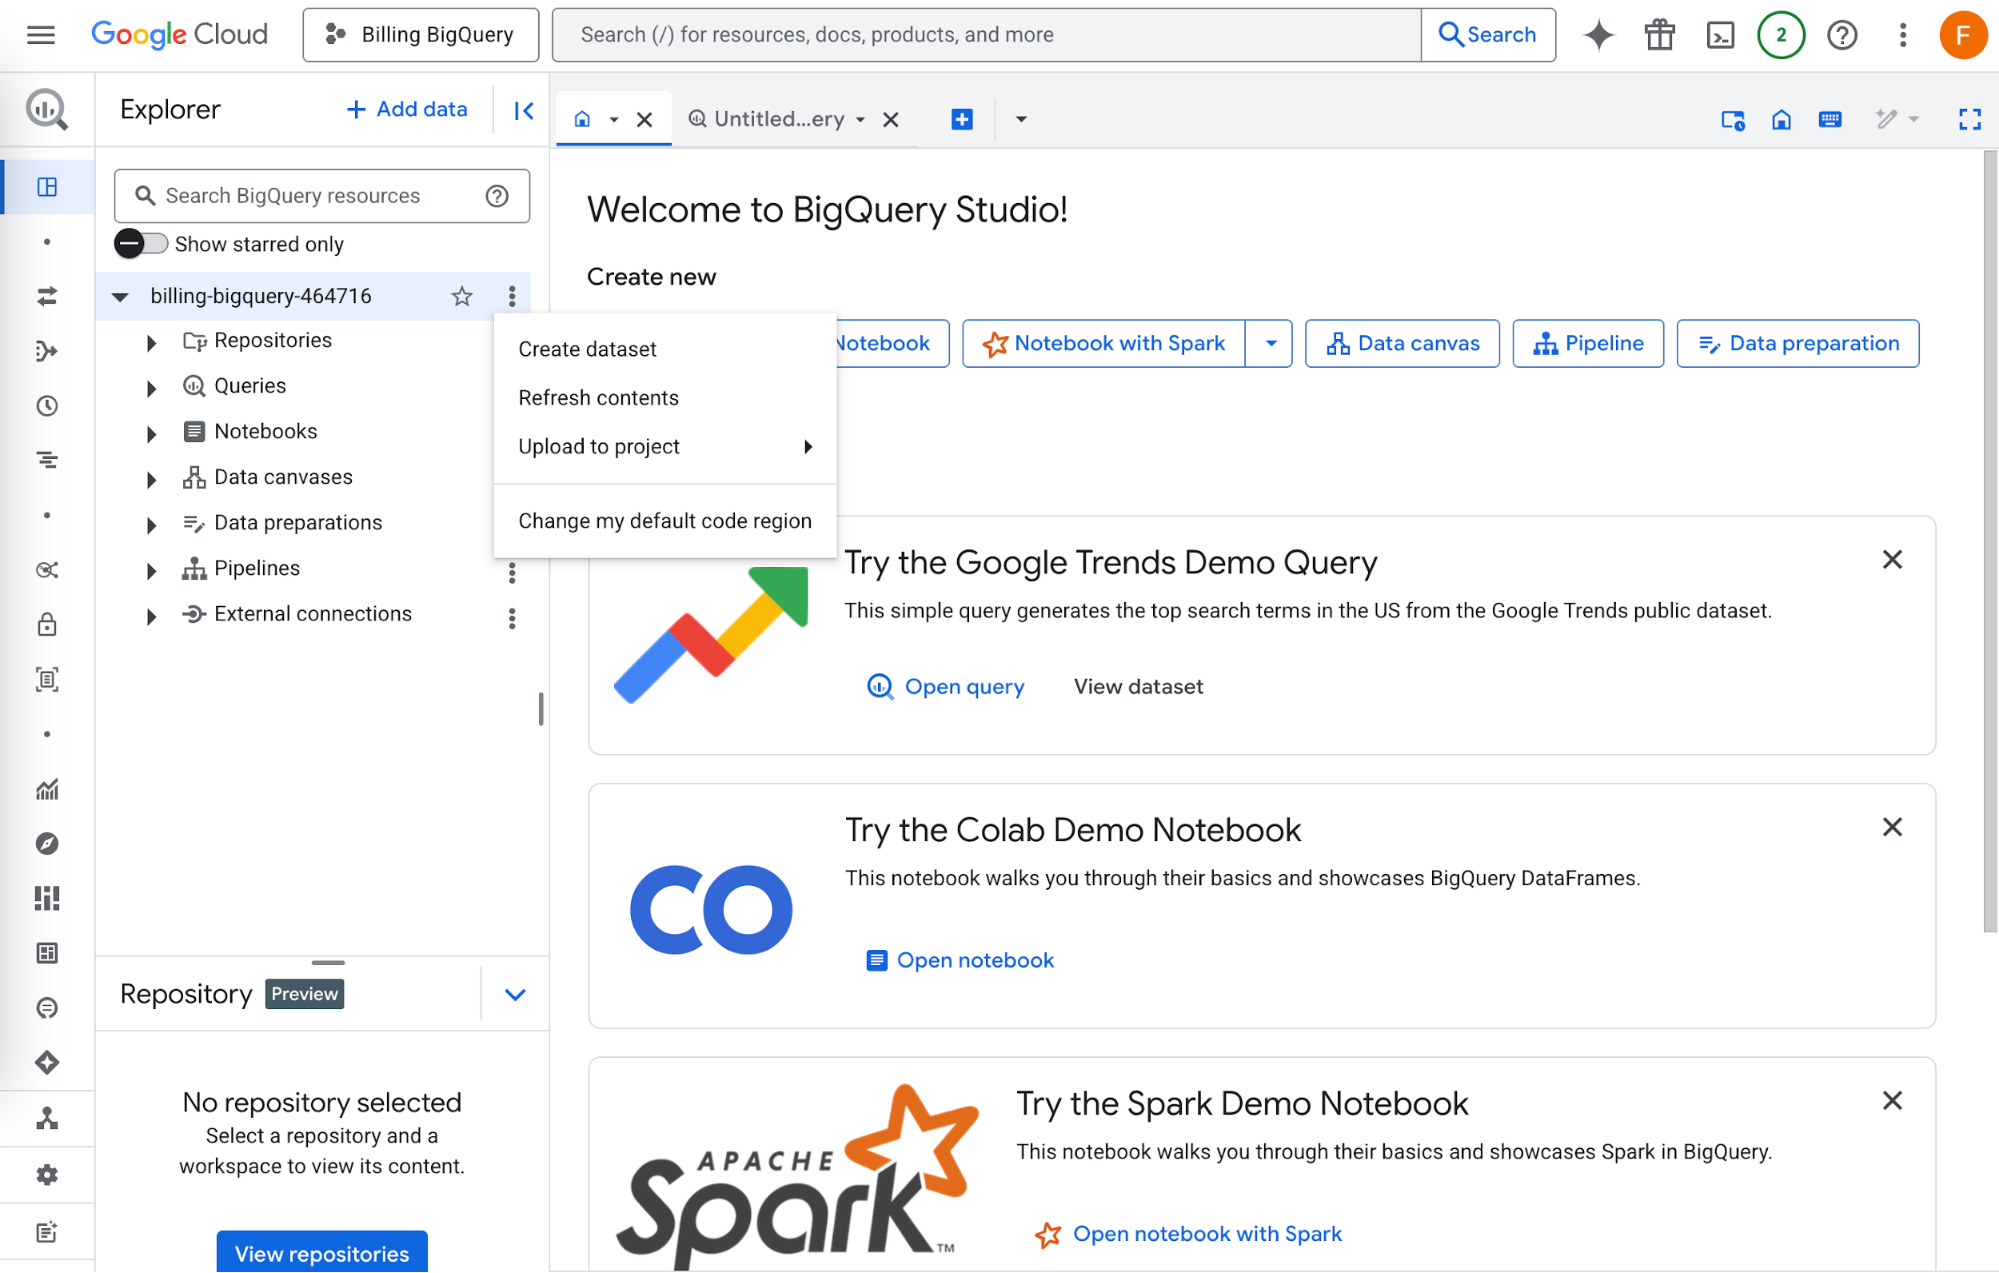This screenshot has width=1999, height=1273.
Task: Open actions menu for billing-bigquery-464716
Action: pyautogui.click(x=512, y=296)
